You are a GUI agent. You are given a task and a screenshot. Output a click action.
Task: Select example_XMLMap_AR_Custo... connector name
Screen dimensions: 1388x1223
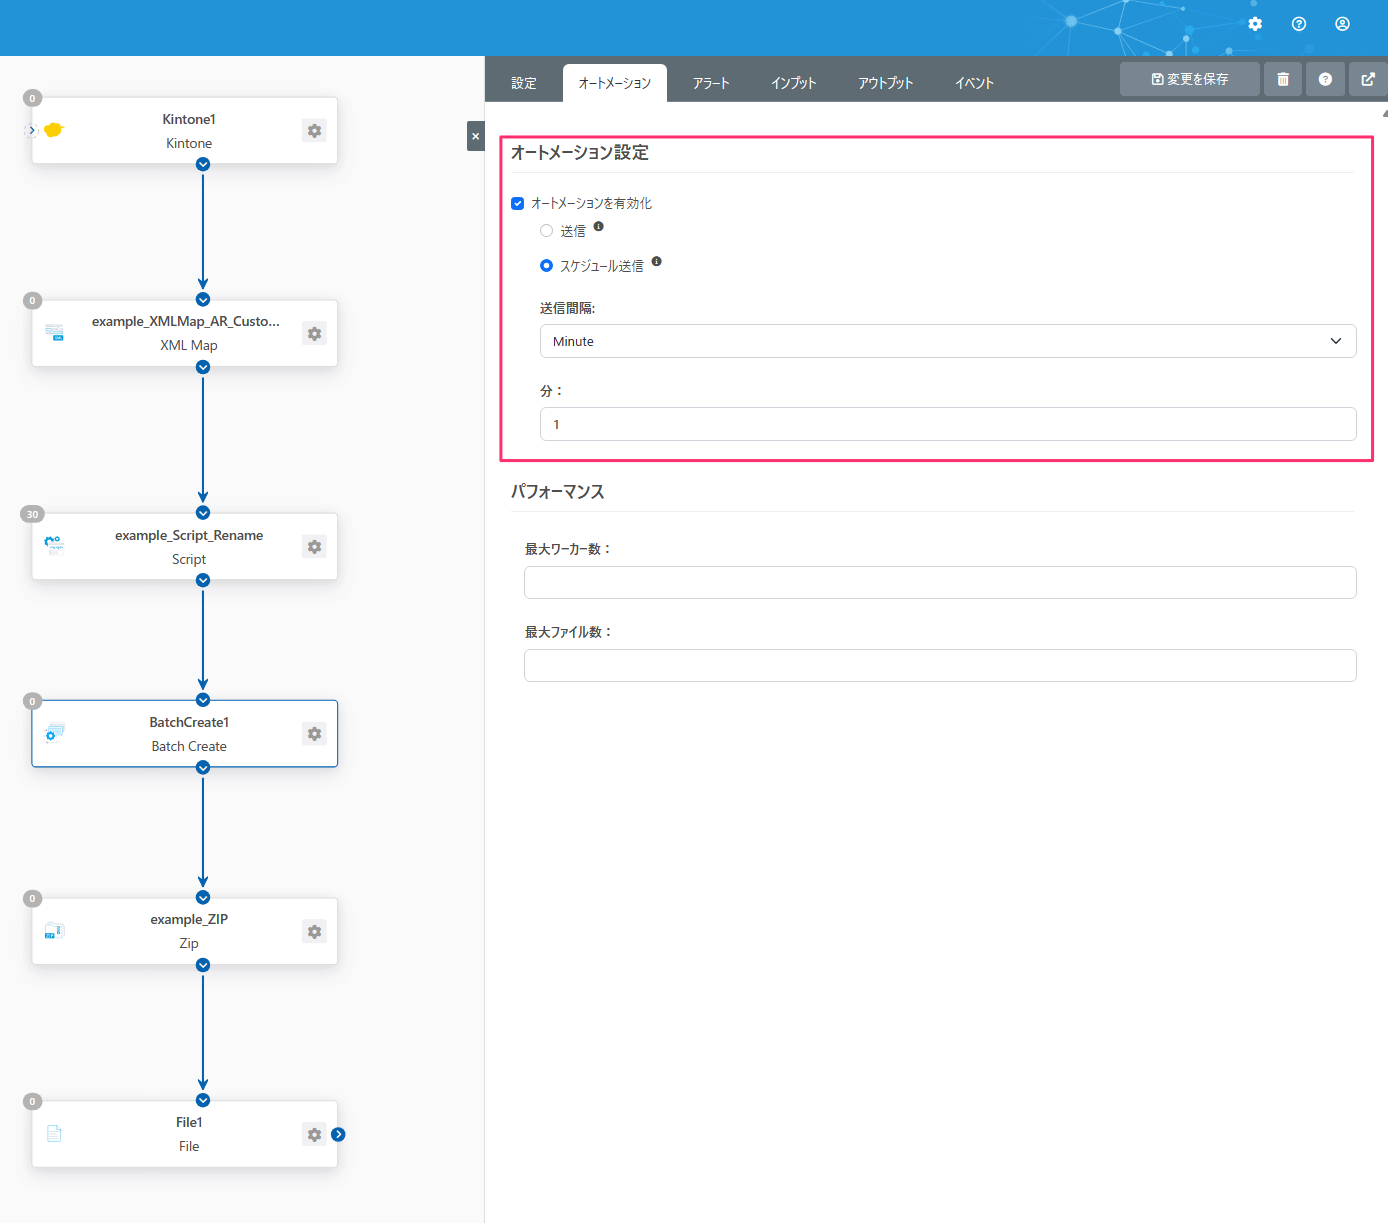186,321
